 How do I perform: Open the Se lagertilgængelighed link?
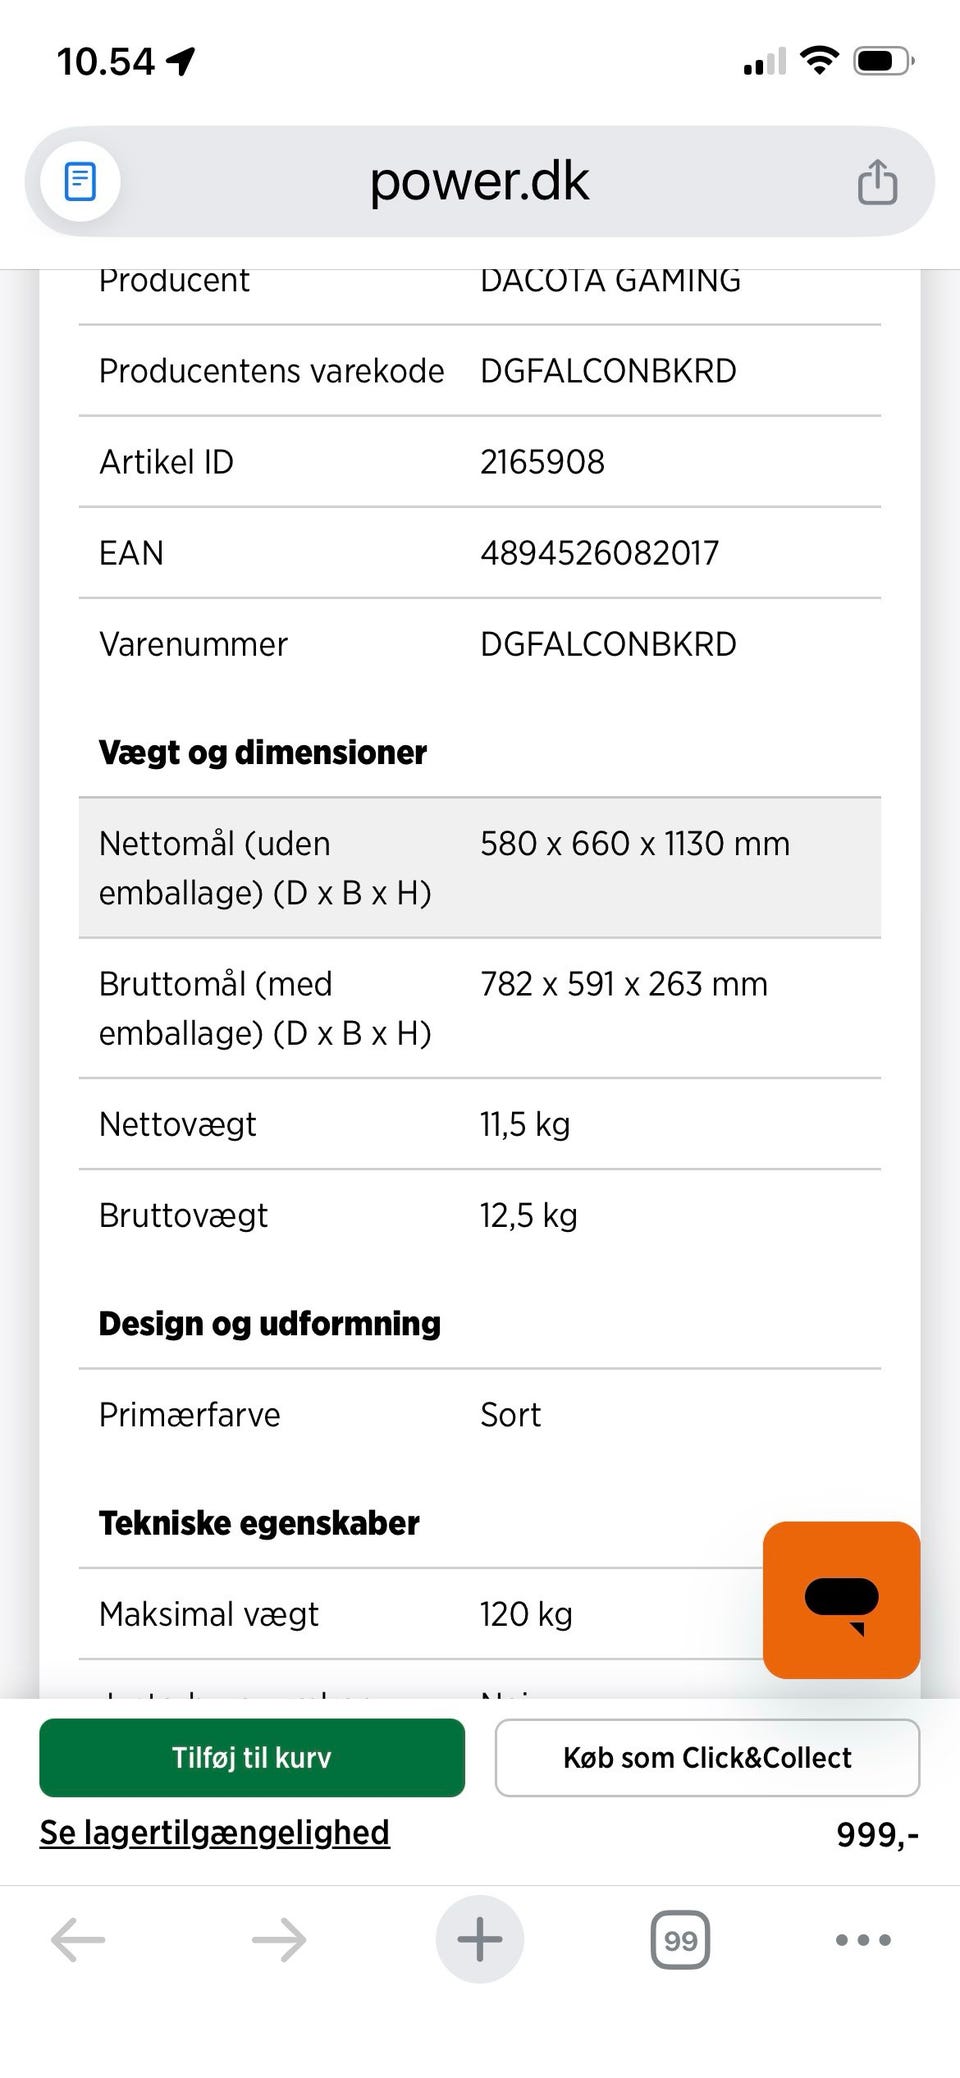point(215,1832)
